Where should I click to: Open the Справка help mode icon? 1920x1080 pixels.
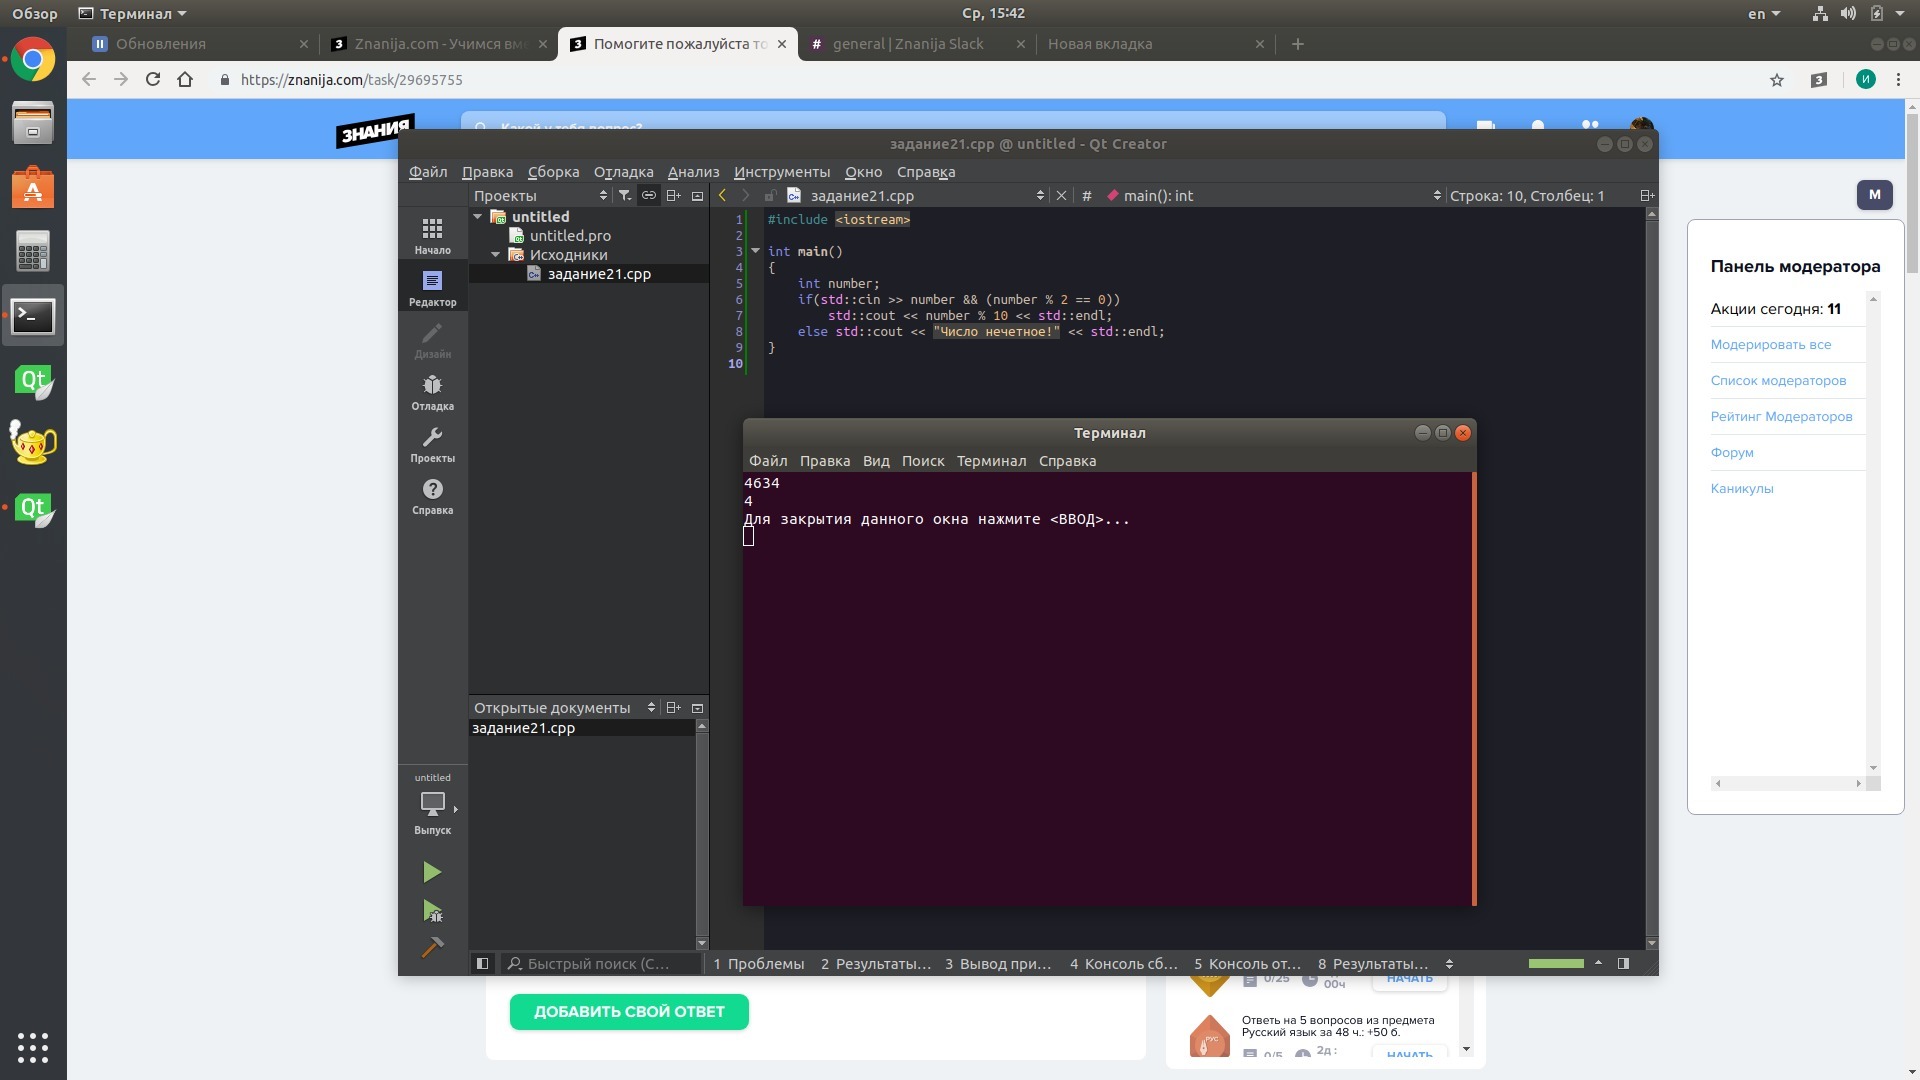pyautogui.click(x=432, y=496)
